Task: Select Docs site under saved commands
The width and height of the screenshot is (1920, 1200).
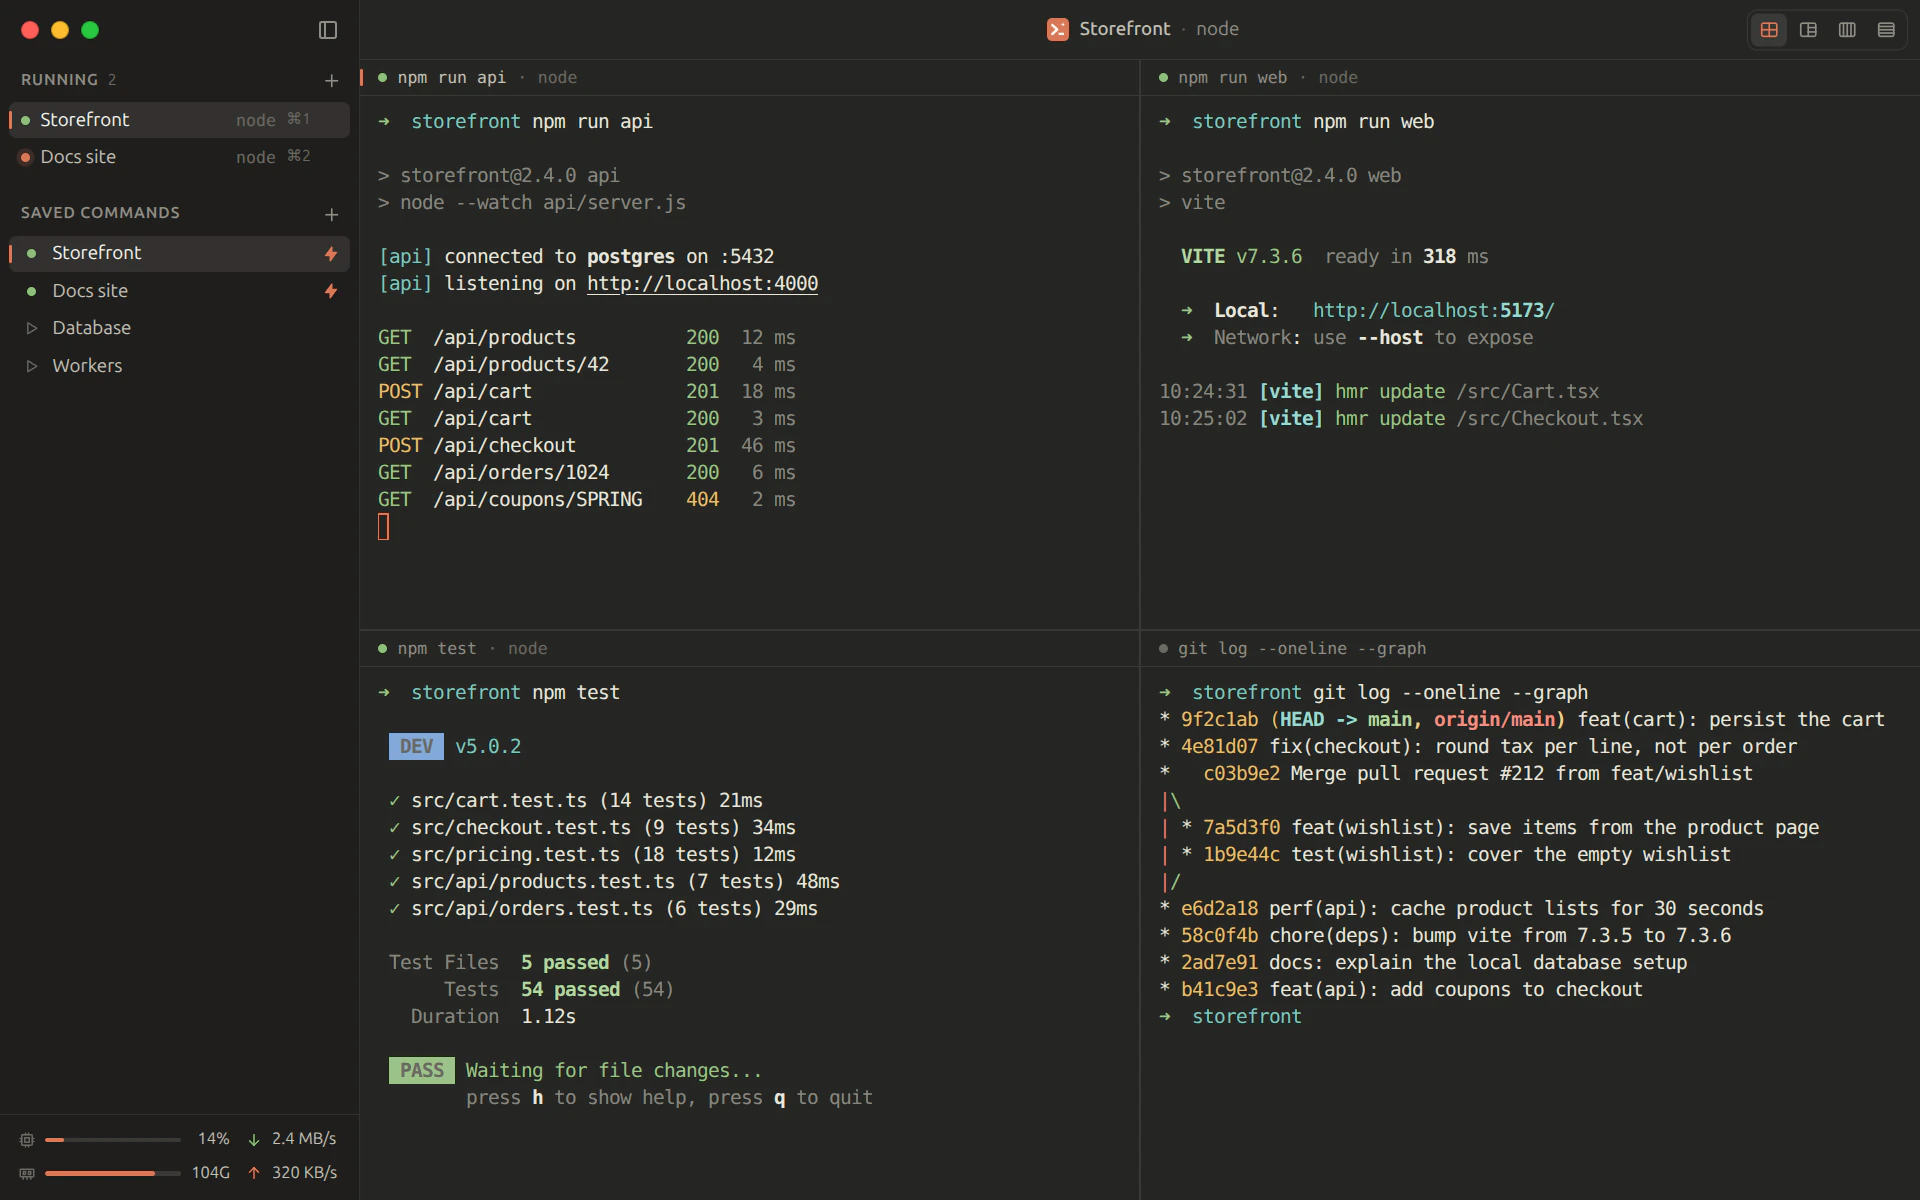Action: (x=179, y=291)
